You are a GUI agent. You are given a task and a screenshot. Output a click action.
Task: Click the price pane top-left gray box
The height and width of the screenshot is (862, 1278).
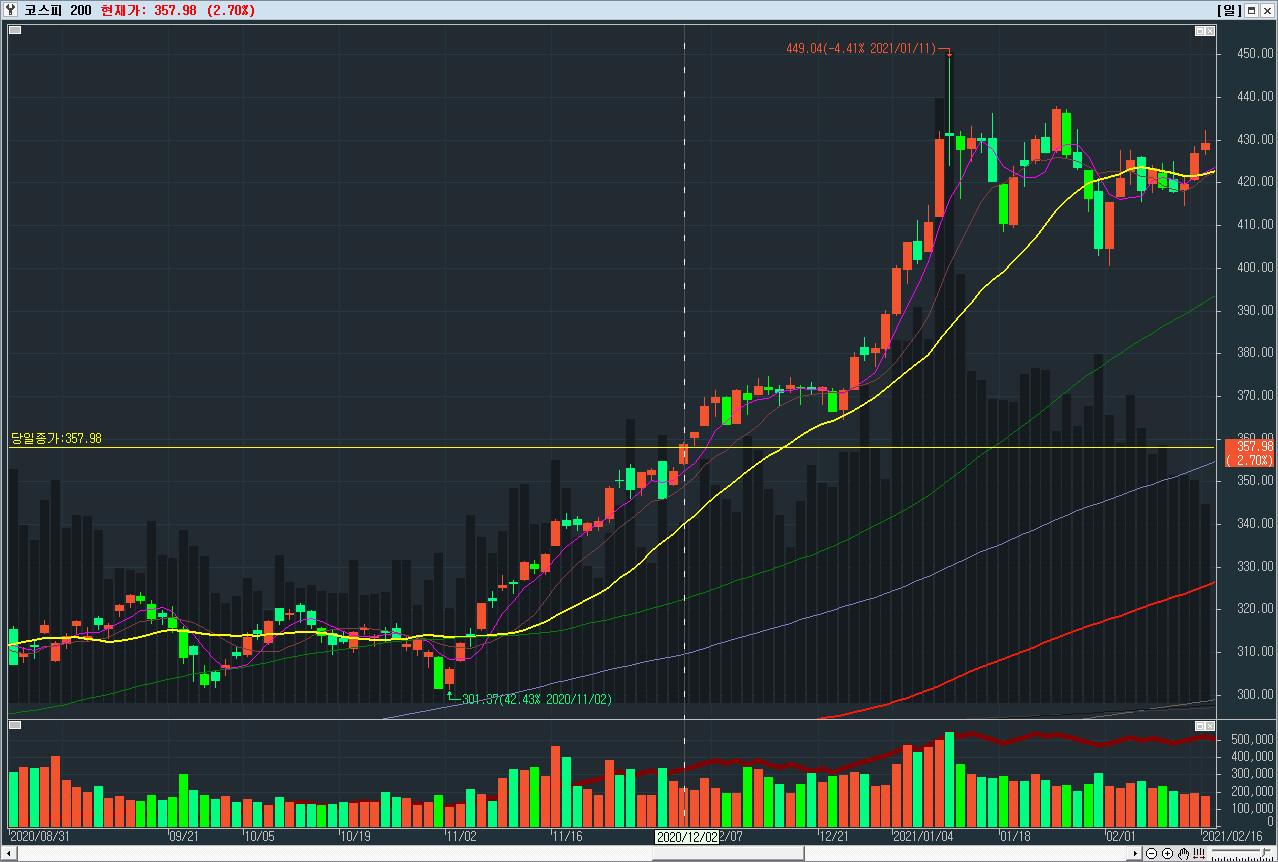15,30
